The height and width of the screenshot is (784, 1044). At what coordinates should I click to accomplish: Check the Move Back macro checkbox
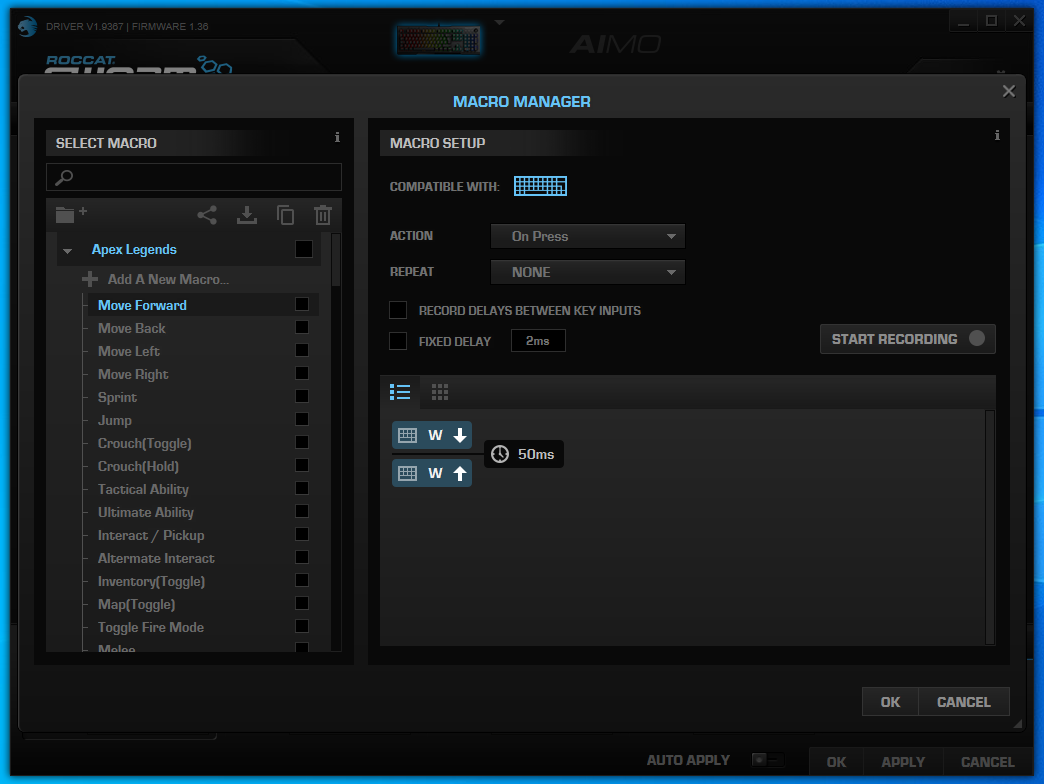pos(302,327)
